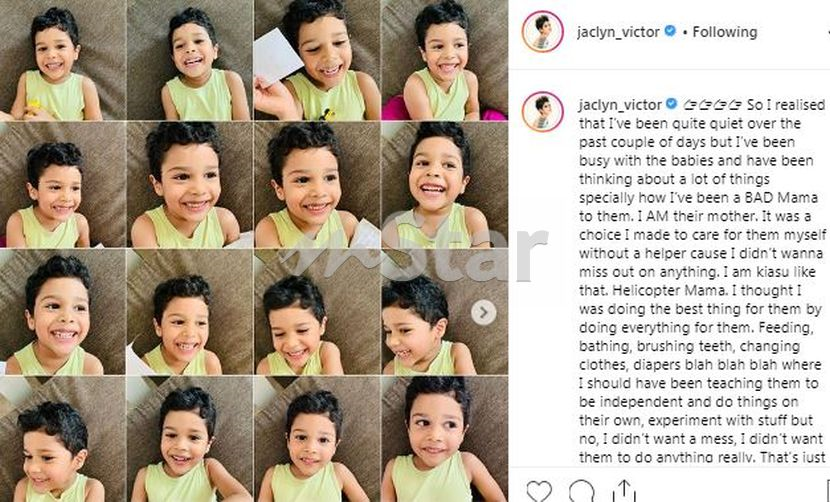Click the collage photo with the boy holding a white card
The width and height of the screenshot is (830, 502).
(317, 60)
